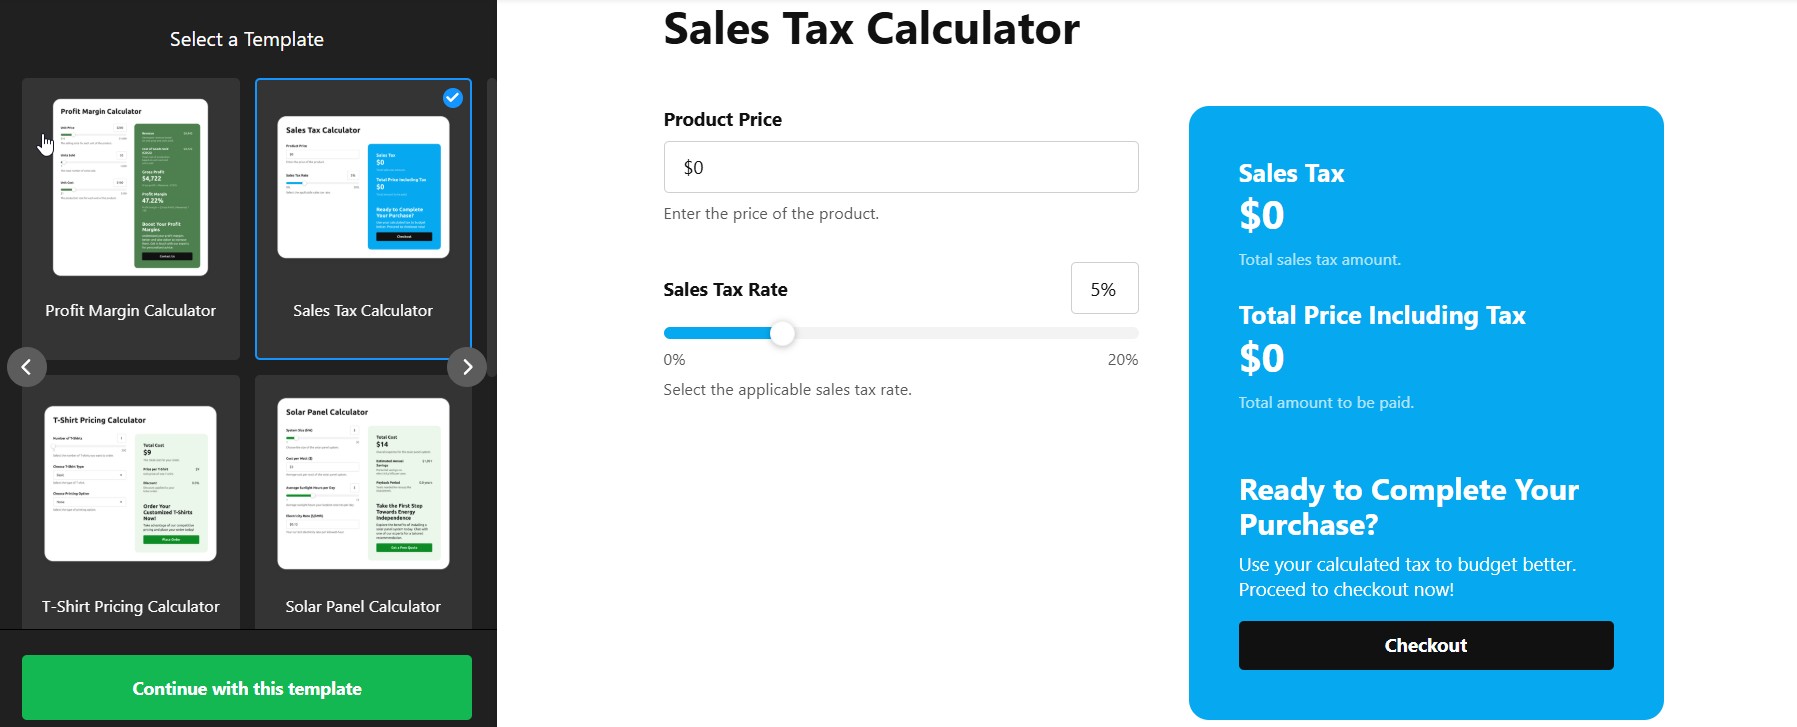Click the Sales Tax Calculator label text
1797x727 pixels.
tap(363, 311)
